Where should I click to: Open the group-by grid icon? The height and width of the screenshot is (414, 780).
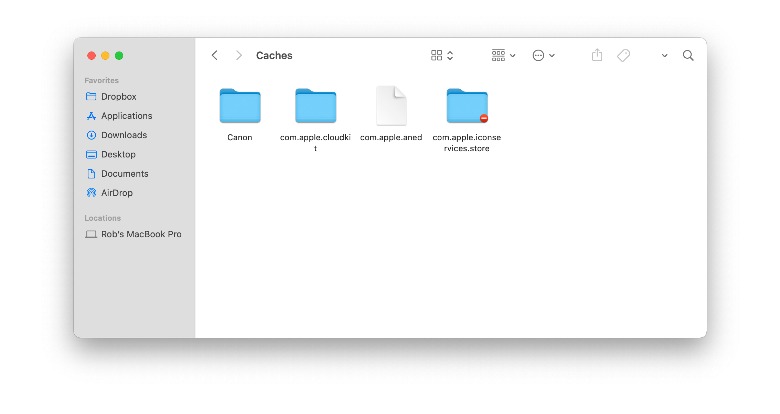coord(498,55)
